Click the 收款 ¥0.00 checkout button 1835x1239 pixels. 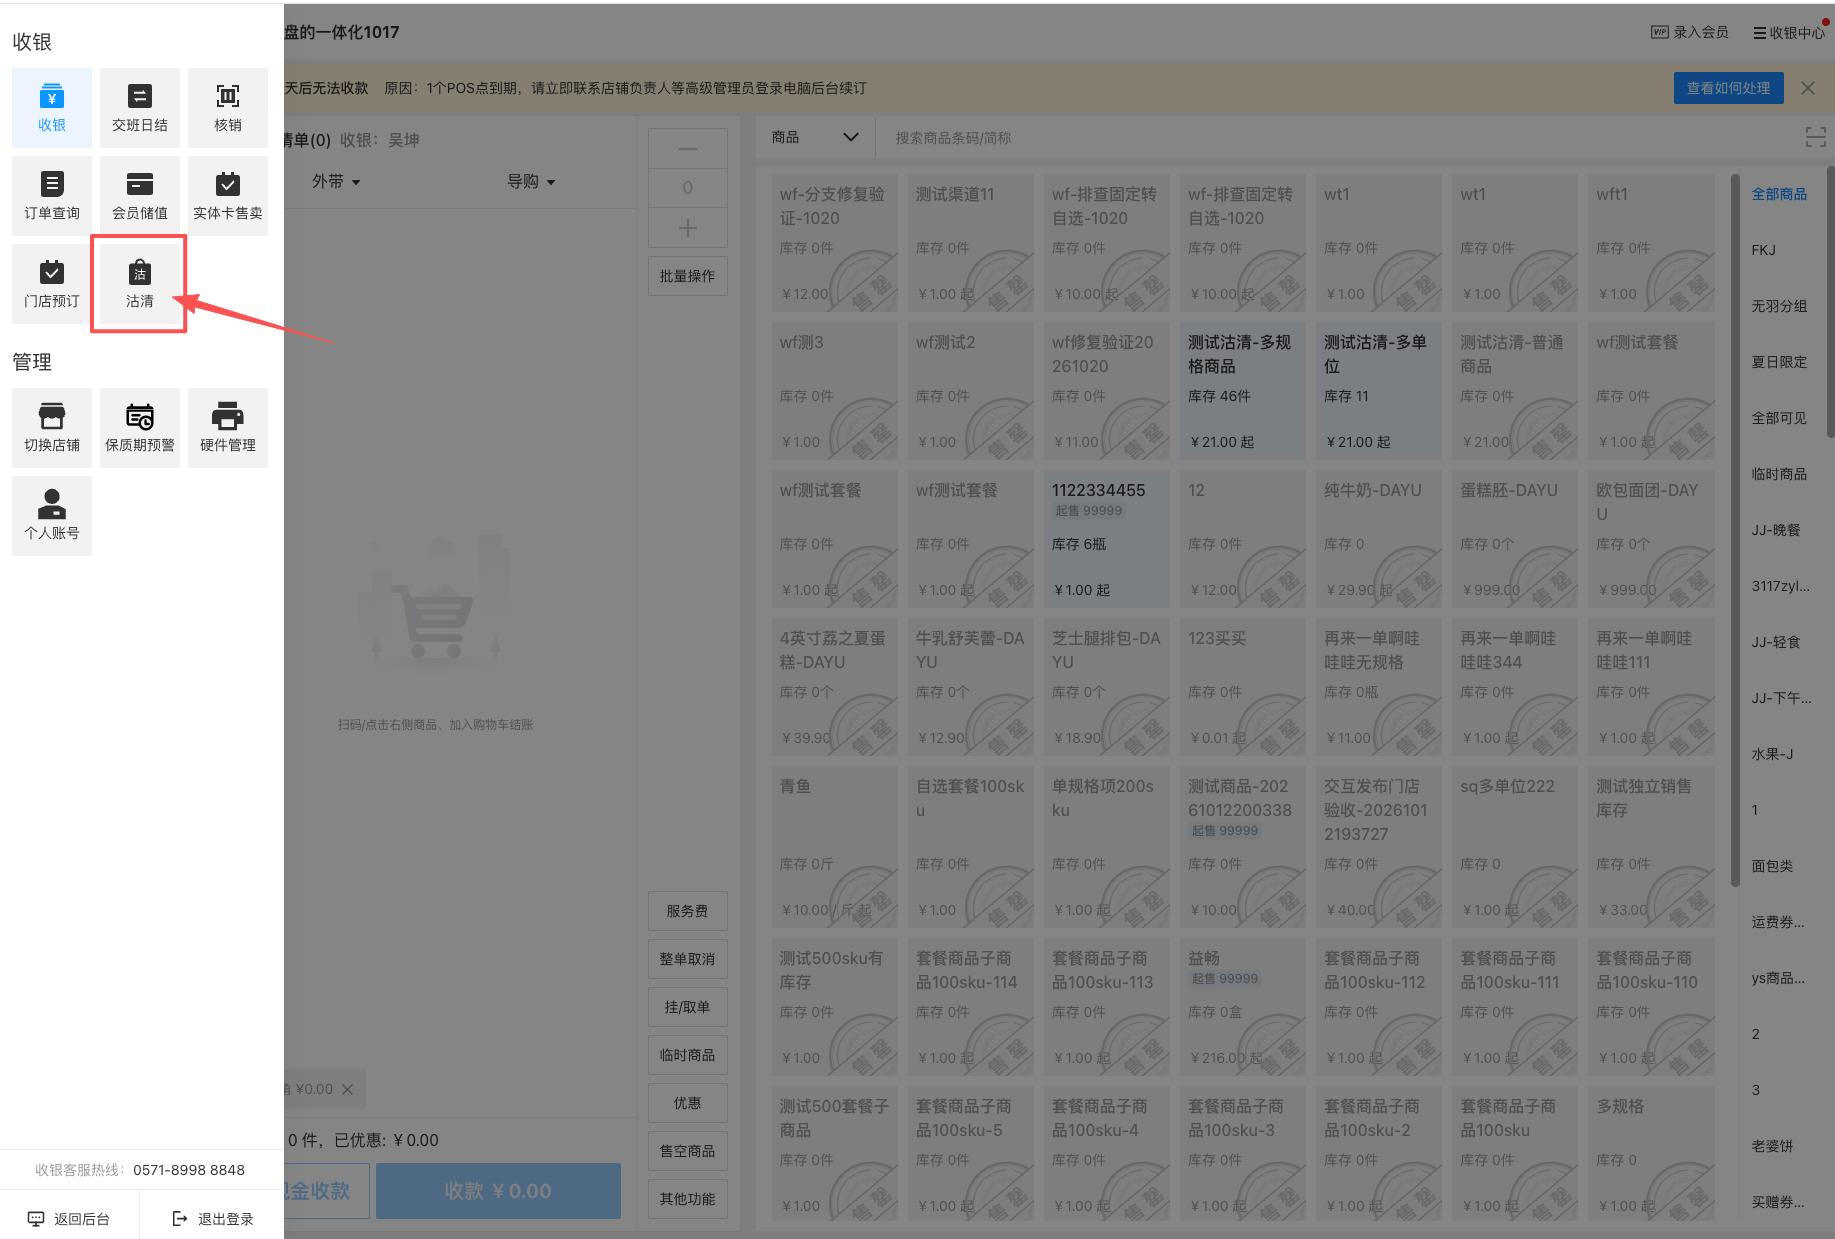tap(498, 1190)
